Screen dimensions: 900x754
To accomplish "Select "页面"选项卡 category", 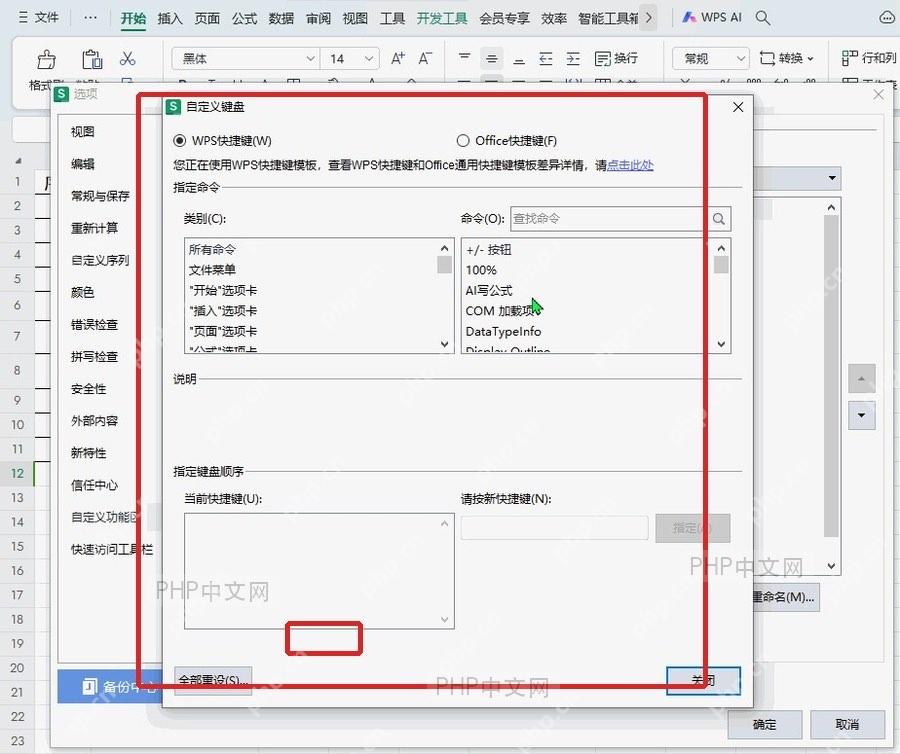I will click(223, 332).
